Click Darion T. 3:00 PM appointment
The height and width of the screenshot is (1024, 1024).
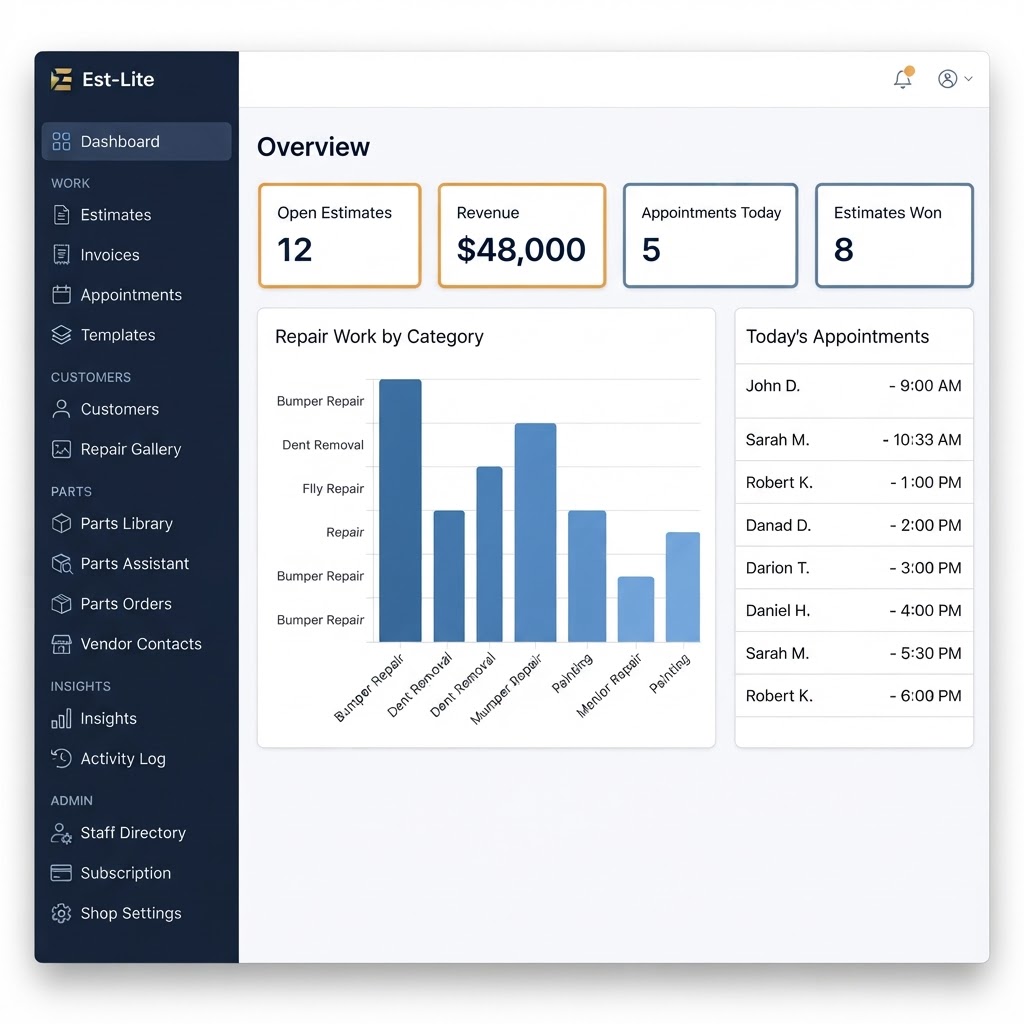[x=854, y=568]
